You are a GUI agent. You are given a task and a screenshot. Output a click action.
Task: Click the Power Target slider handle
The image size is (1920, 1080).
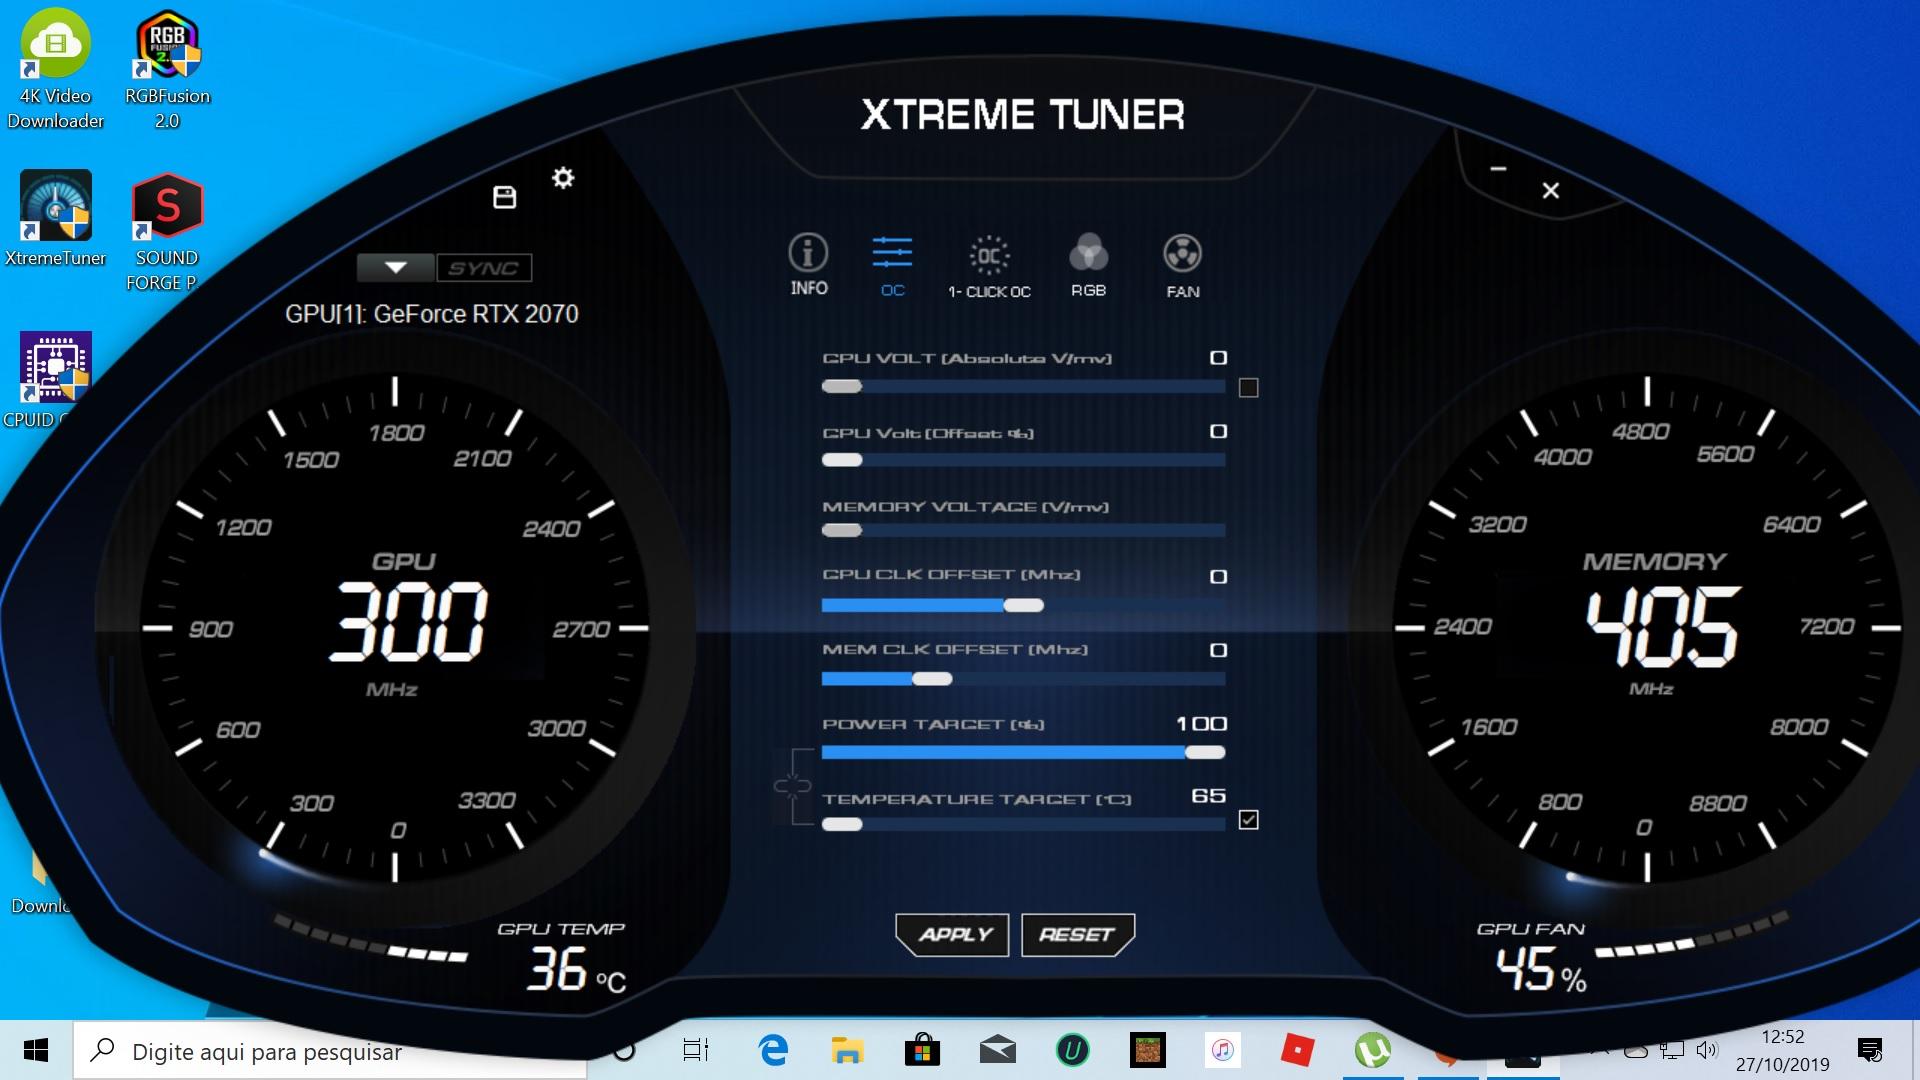pyautogui.click(x=1205, y=753)
